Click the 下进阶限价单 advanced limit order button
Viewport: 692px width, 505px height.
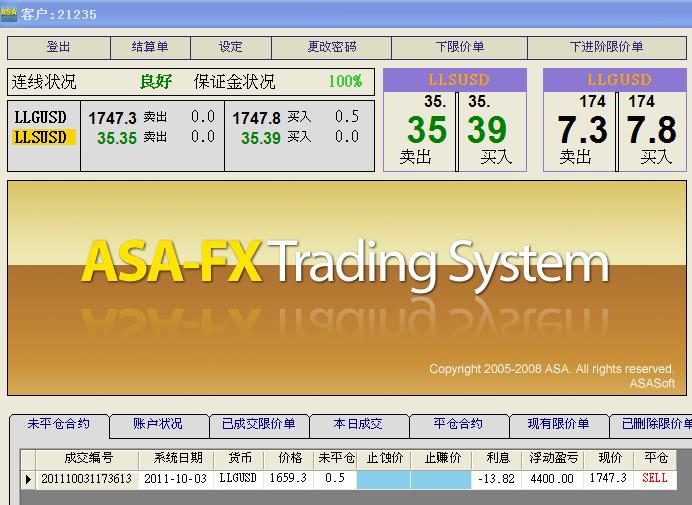pos(607,48)
